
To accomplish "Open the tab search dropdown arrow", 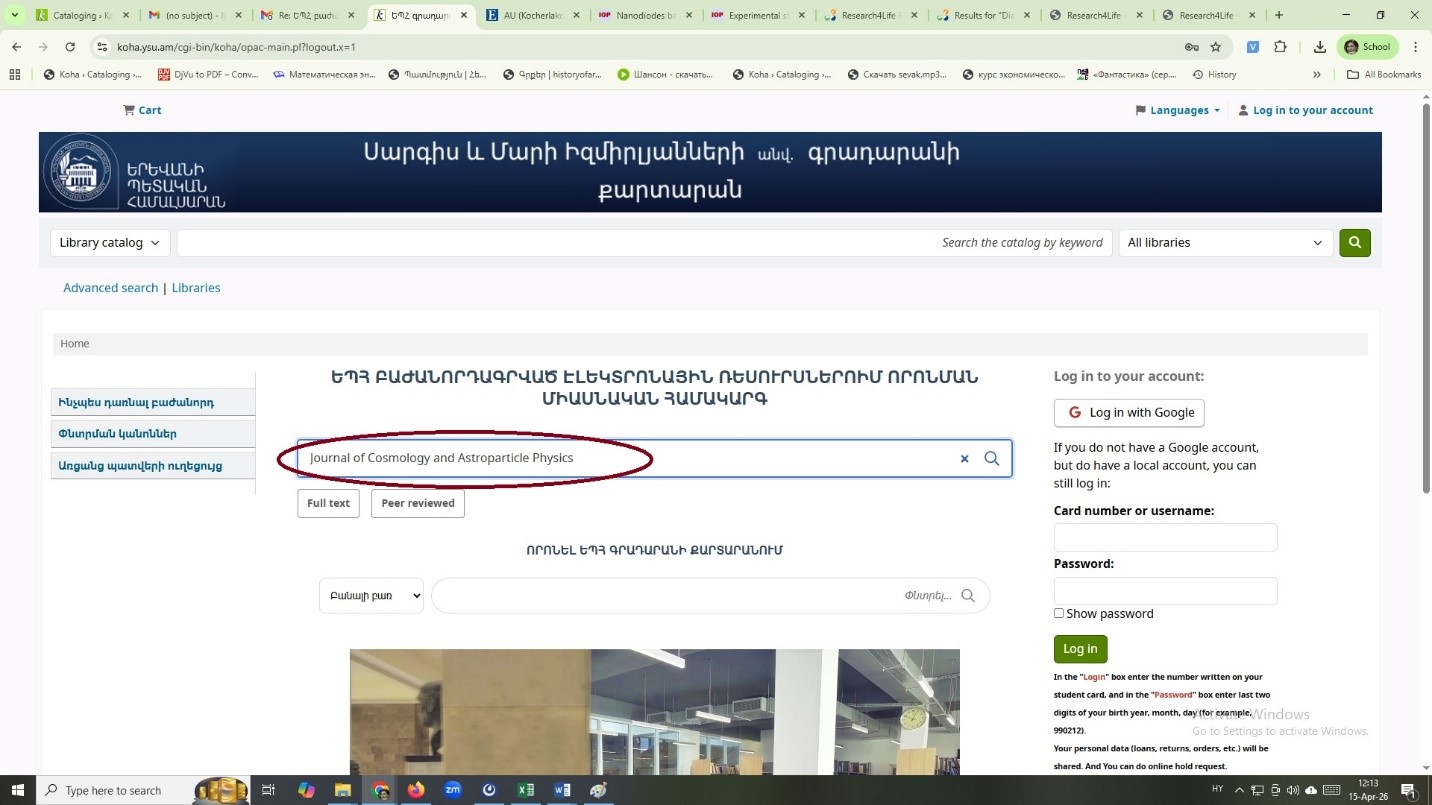I will coord(15,15).
